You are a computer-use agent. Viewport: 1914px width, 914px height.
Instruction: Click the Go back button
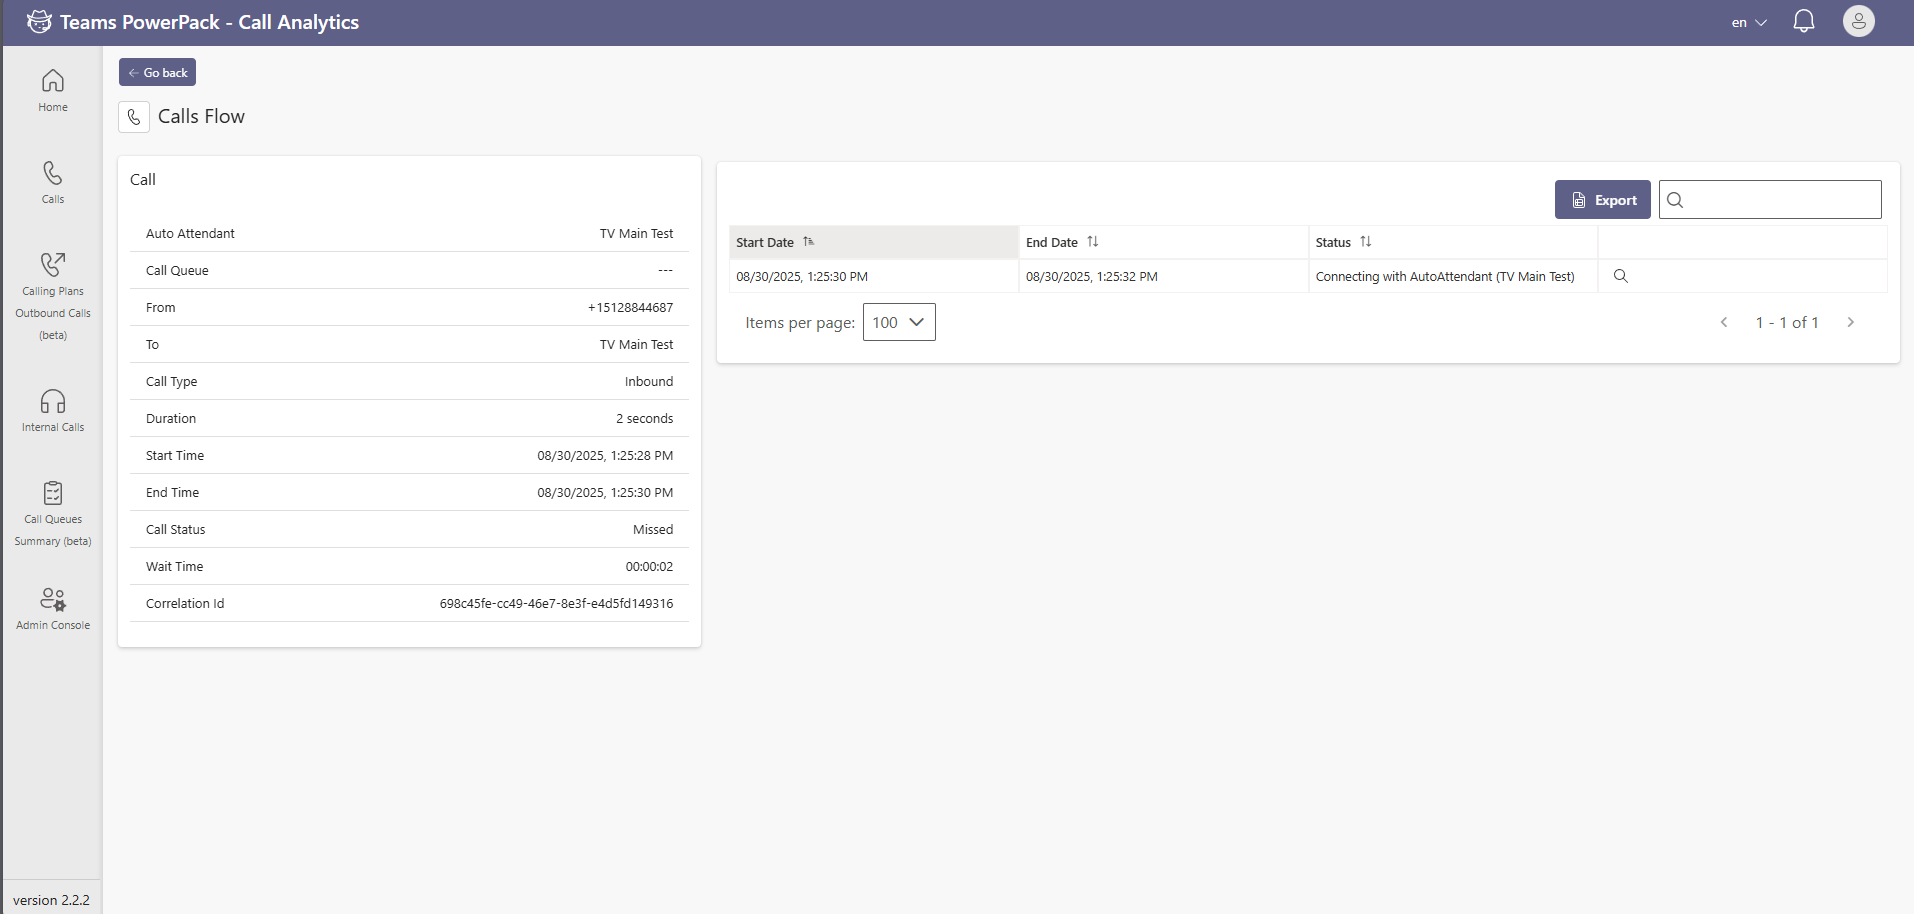(x=157, y=72)
